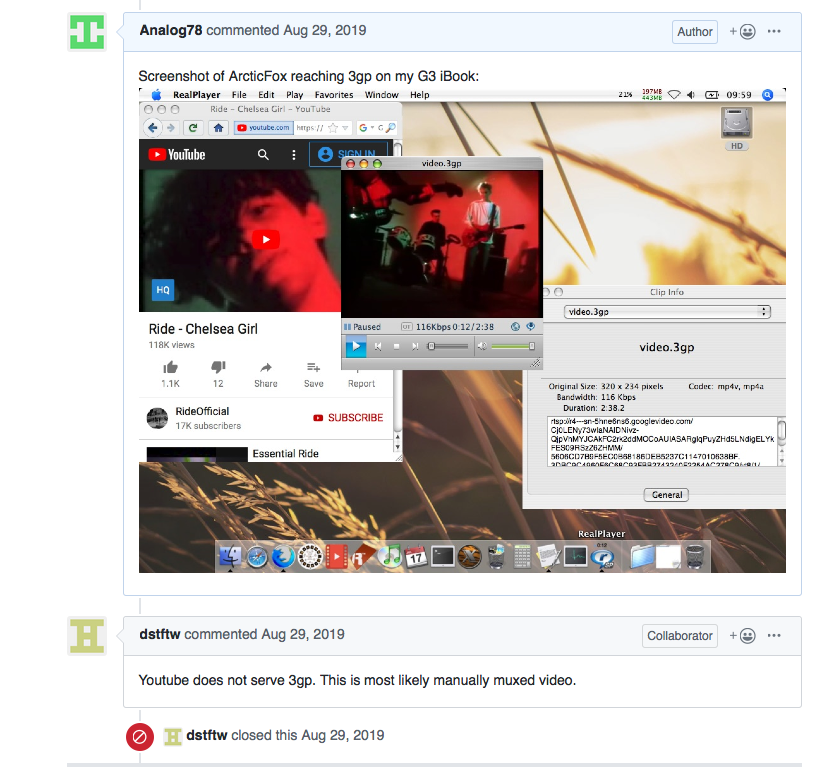Open the Favorites menu
This screenshot has height=776, width=820.
click(334, 95)
